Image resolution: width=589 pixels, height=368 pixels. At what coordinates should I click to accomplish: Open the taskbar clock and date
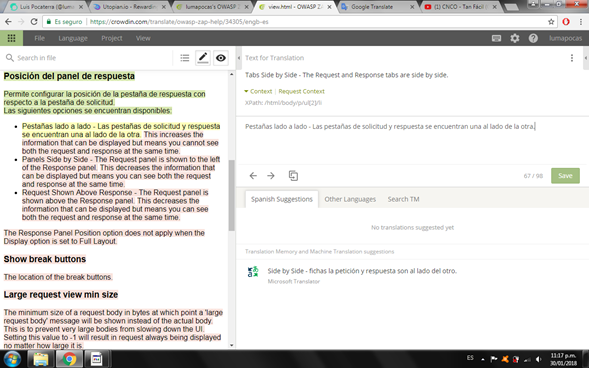pyautogui.click(x=563, y=359)
